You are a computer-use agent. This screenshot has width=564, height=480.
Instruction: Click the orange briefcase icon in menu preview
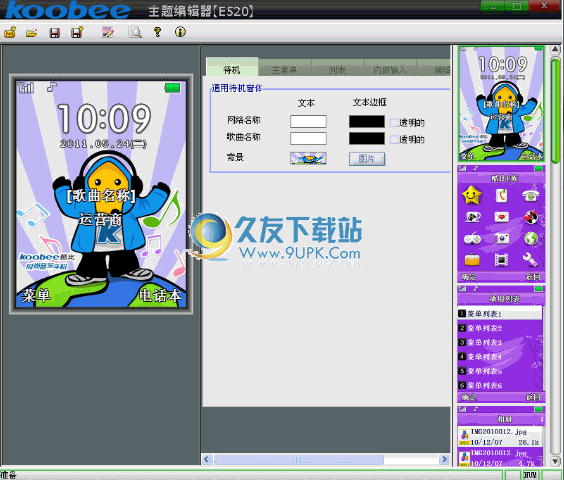472,260
